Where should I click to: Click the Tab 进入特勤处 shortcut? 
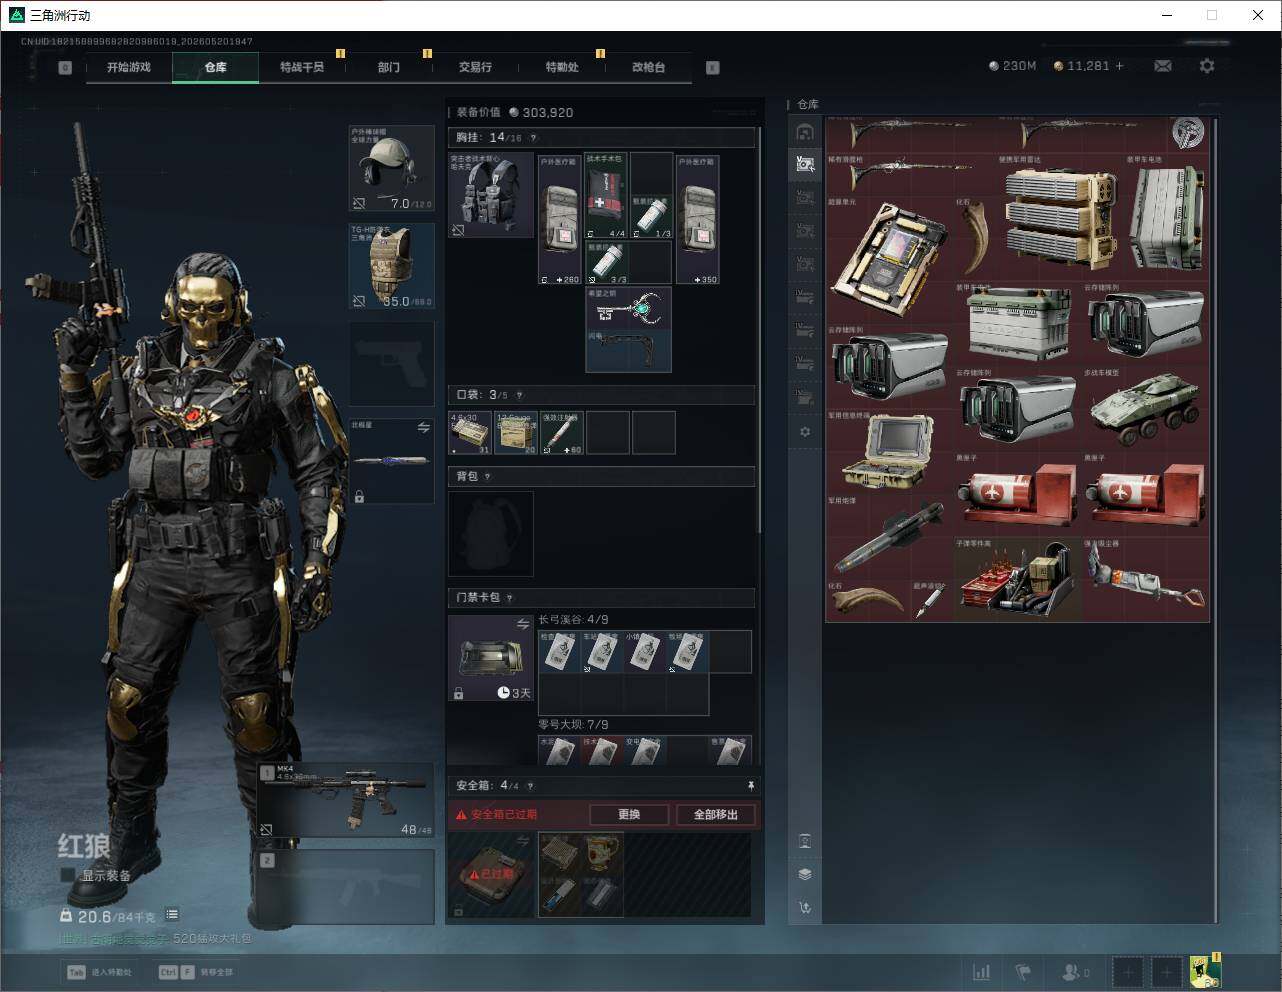(x=99, y=972)
